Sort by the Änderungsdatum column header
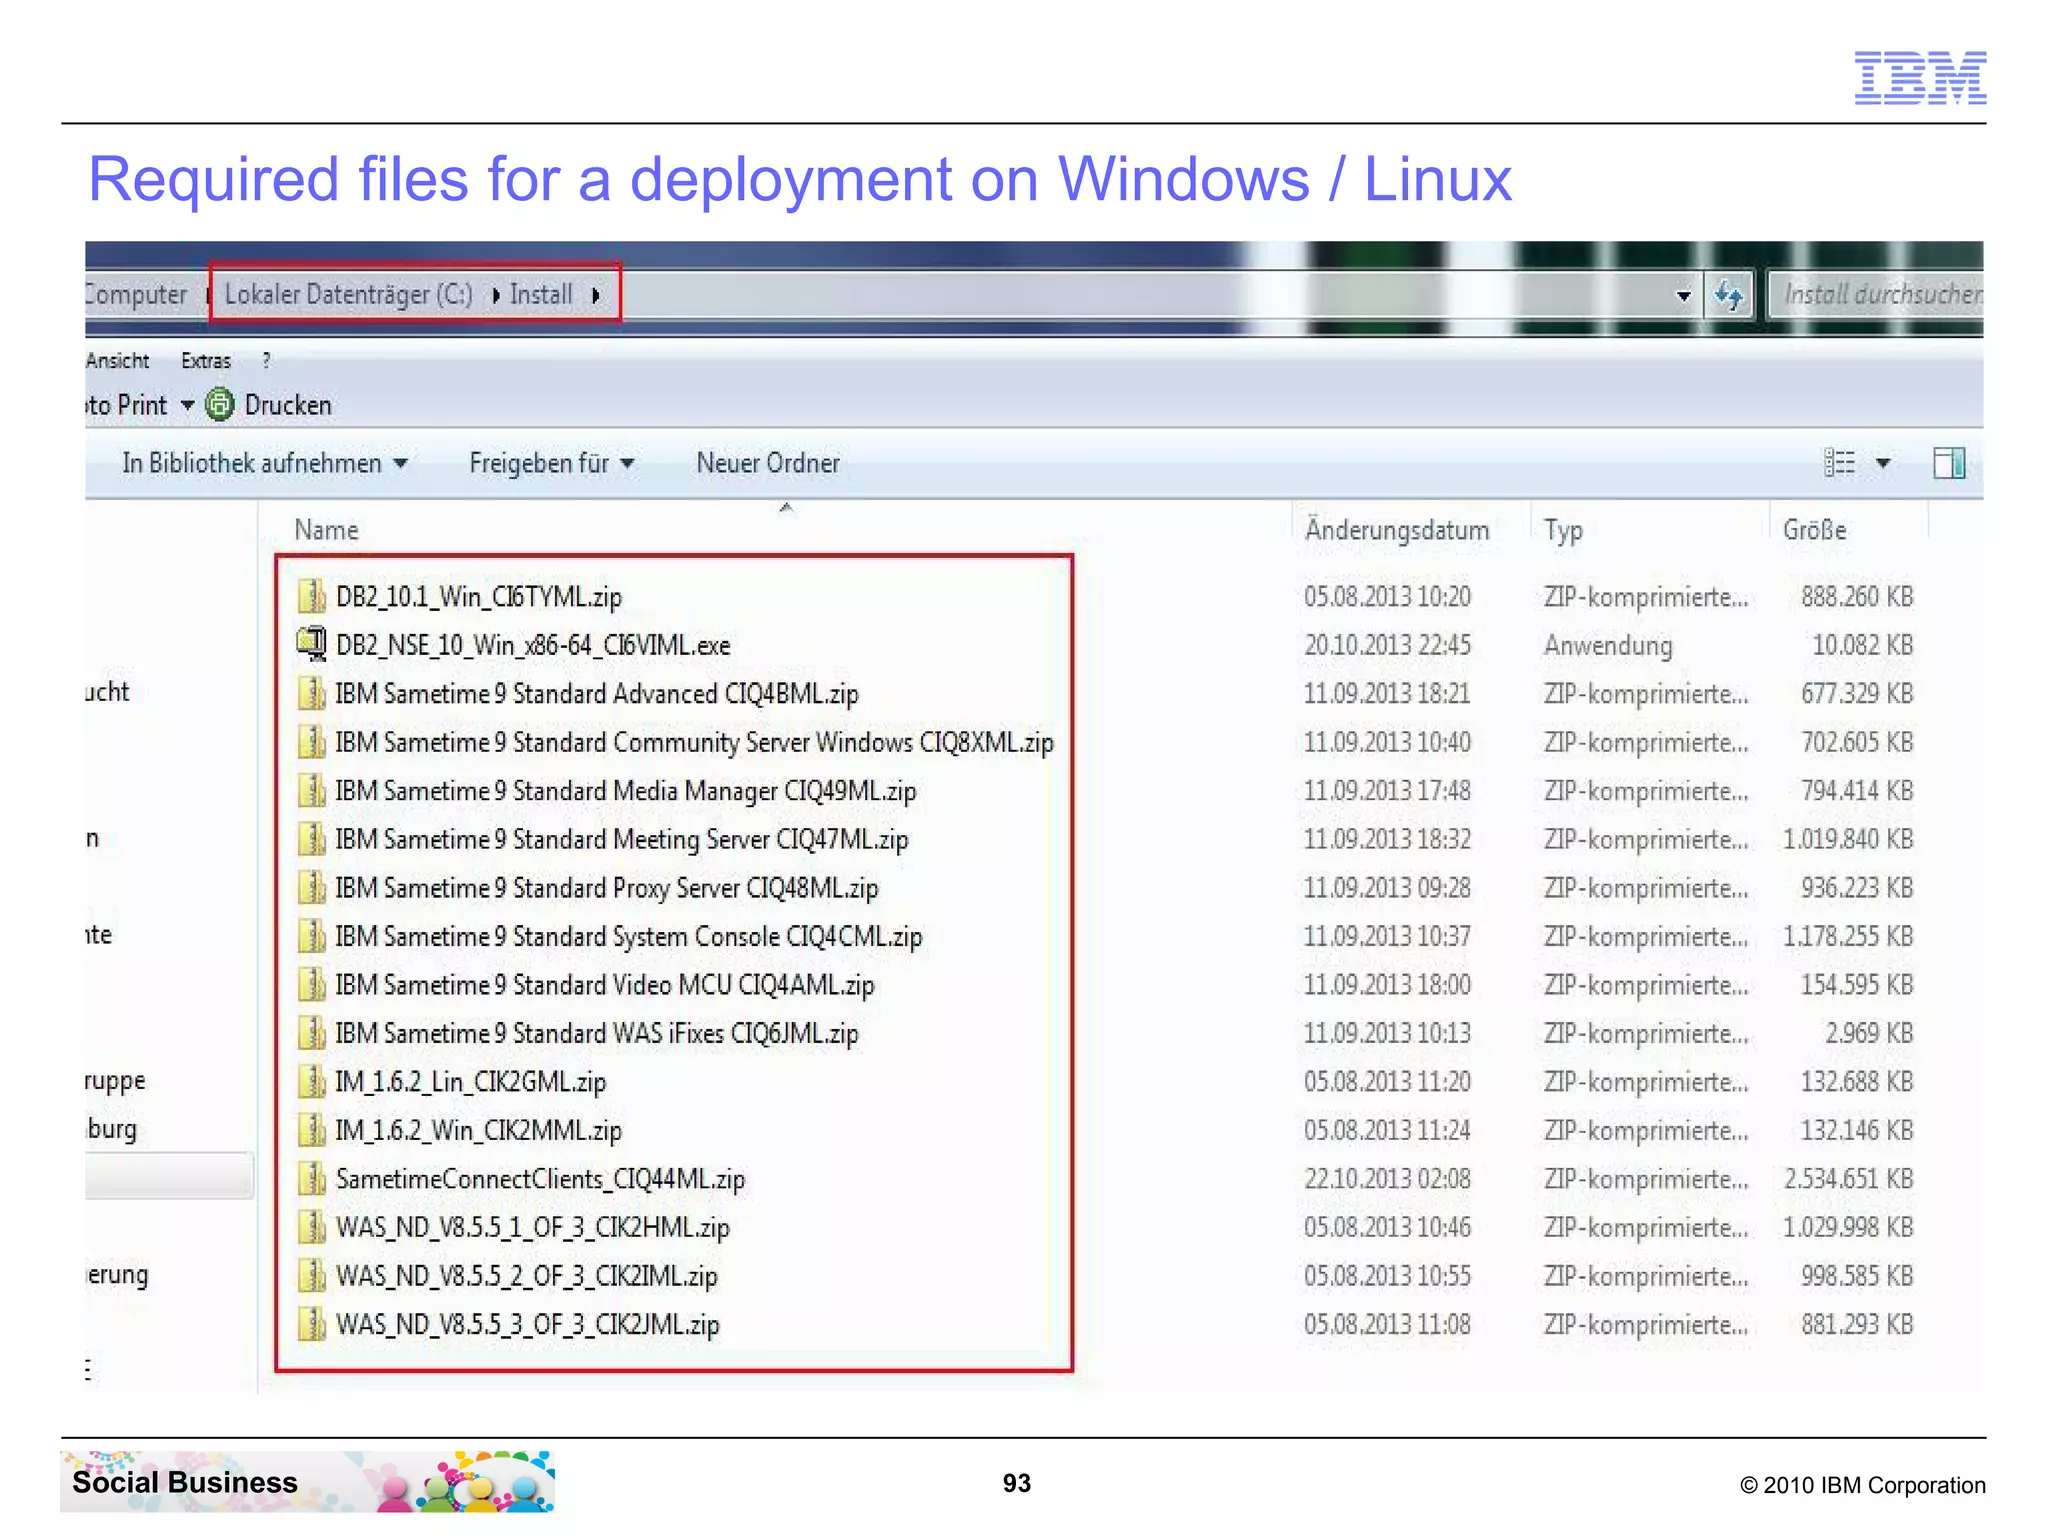The height and width of the screenshot is (1536, 2048). 1397,530
